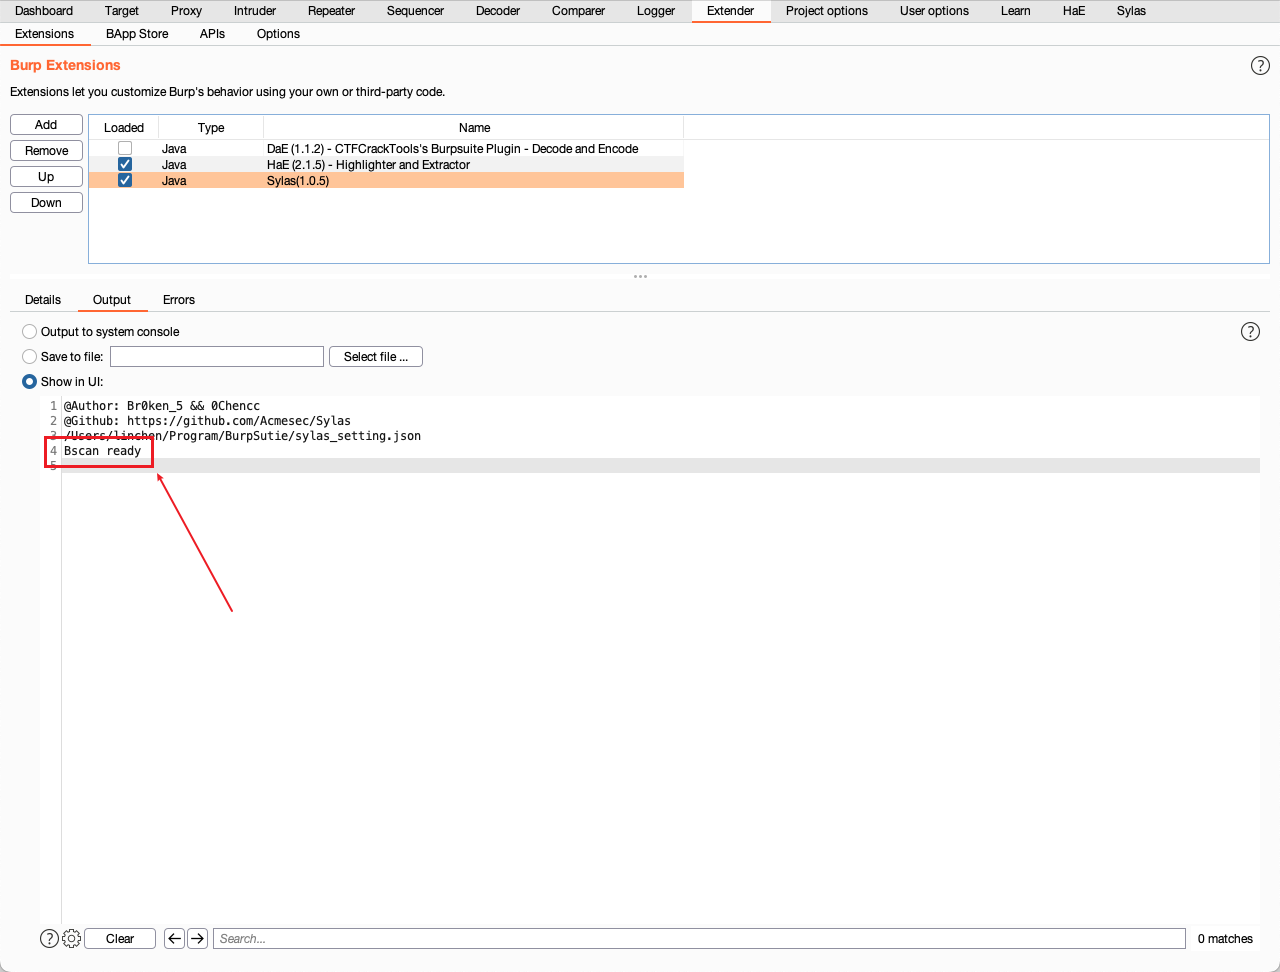This screenshot has width=1280, height=972.
Task: Select the DaE CTFCrackTools extension row
Action: (386, 148)
